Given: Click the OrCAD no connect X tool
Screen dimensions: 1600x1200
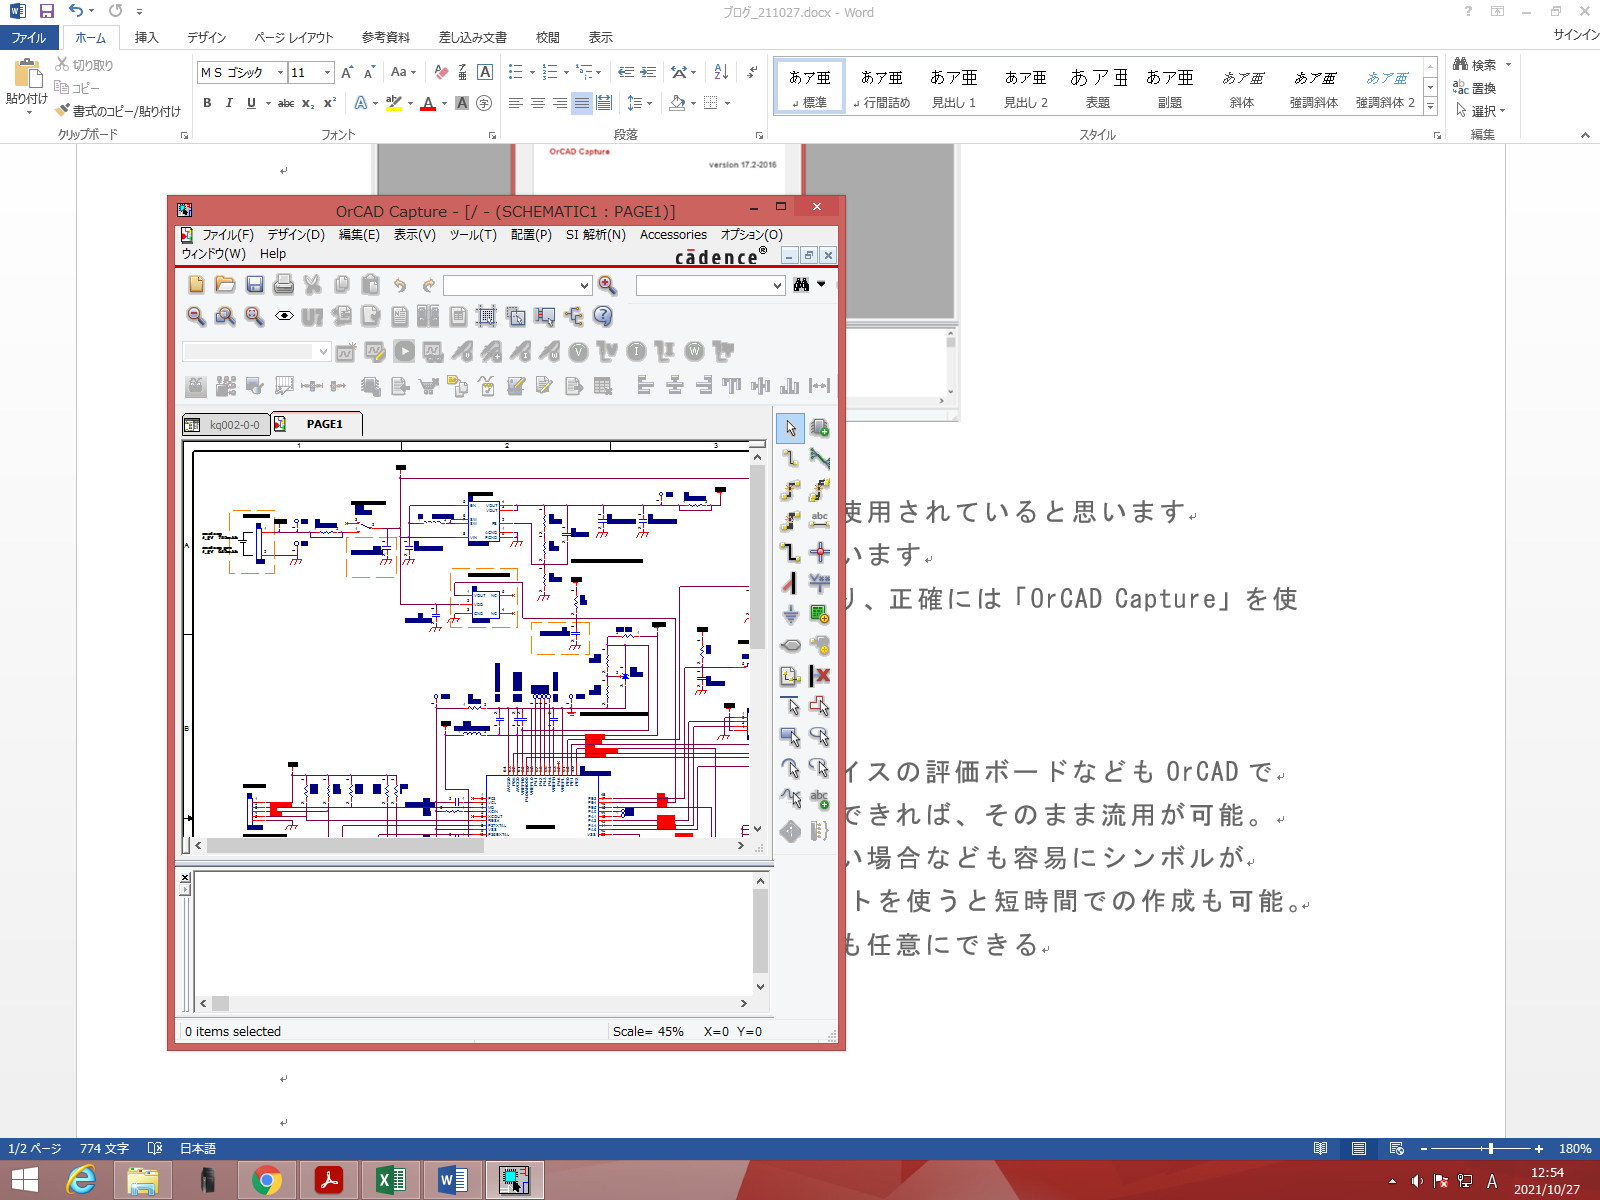Looking at the screenshot, I should [819, 676].
